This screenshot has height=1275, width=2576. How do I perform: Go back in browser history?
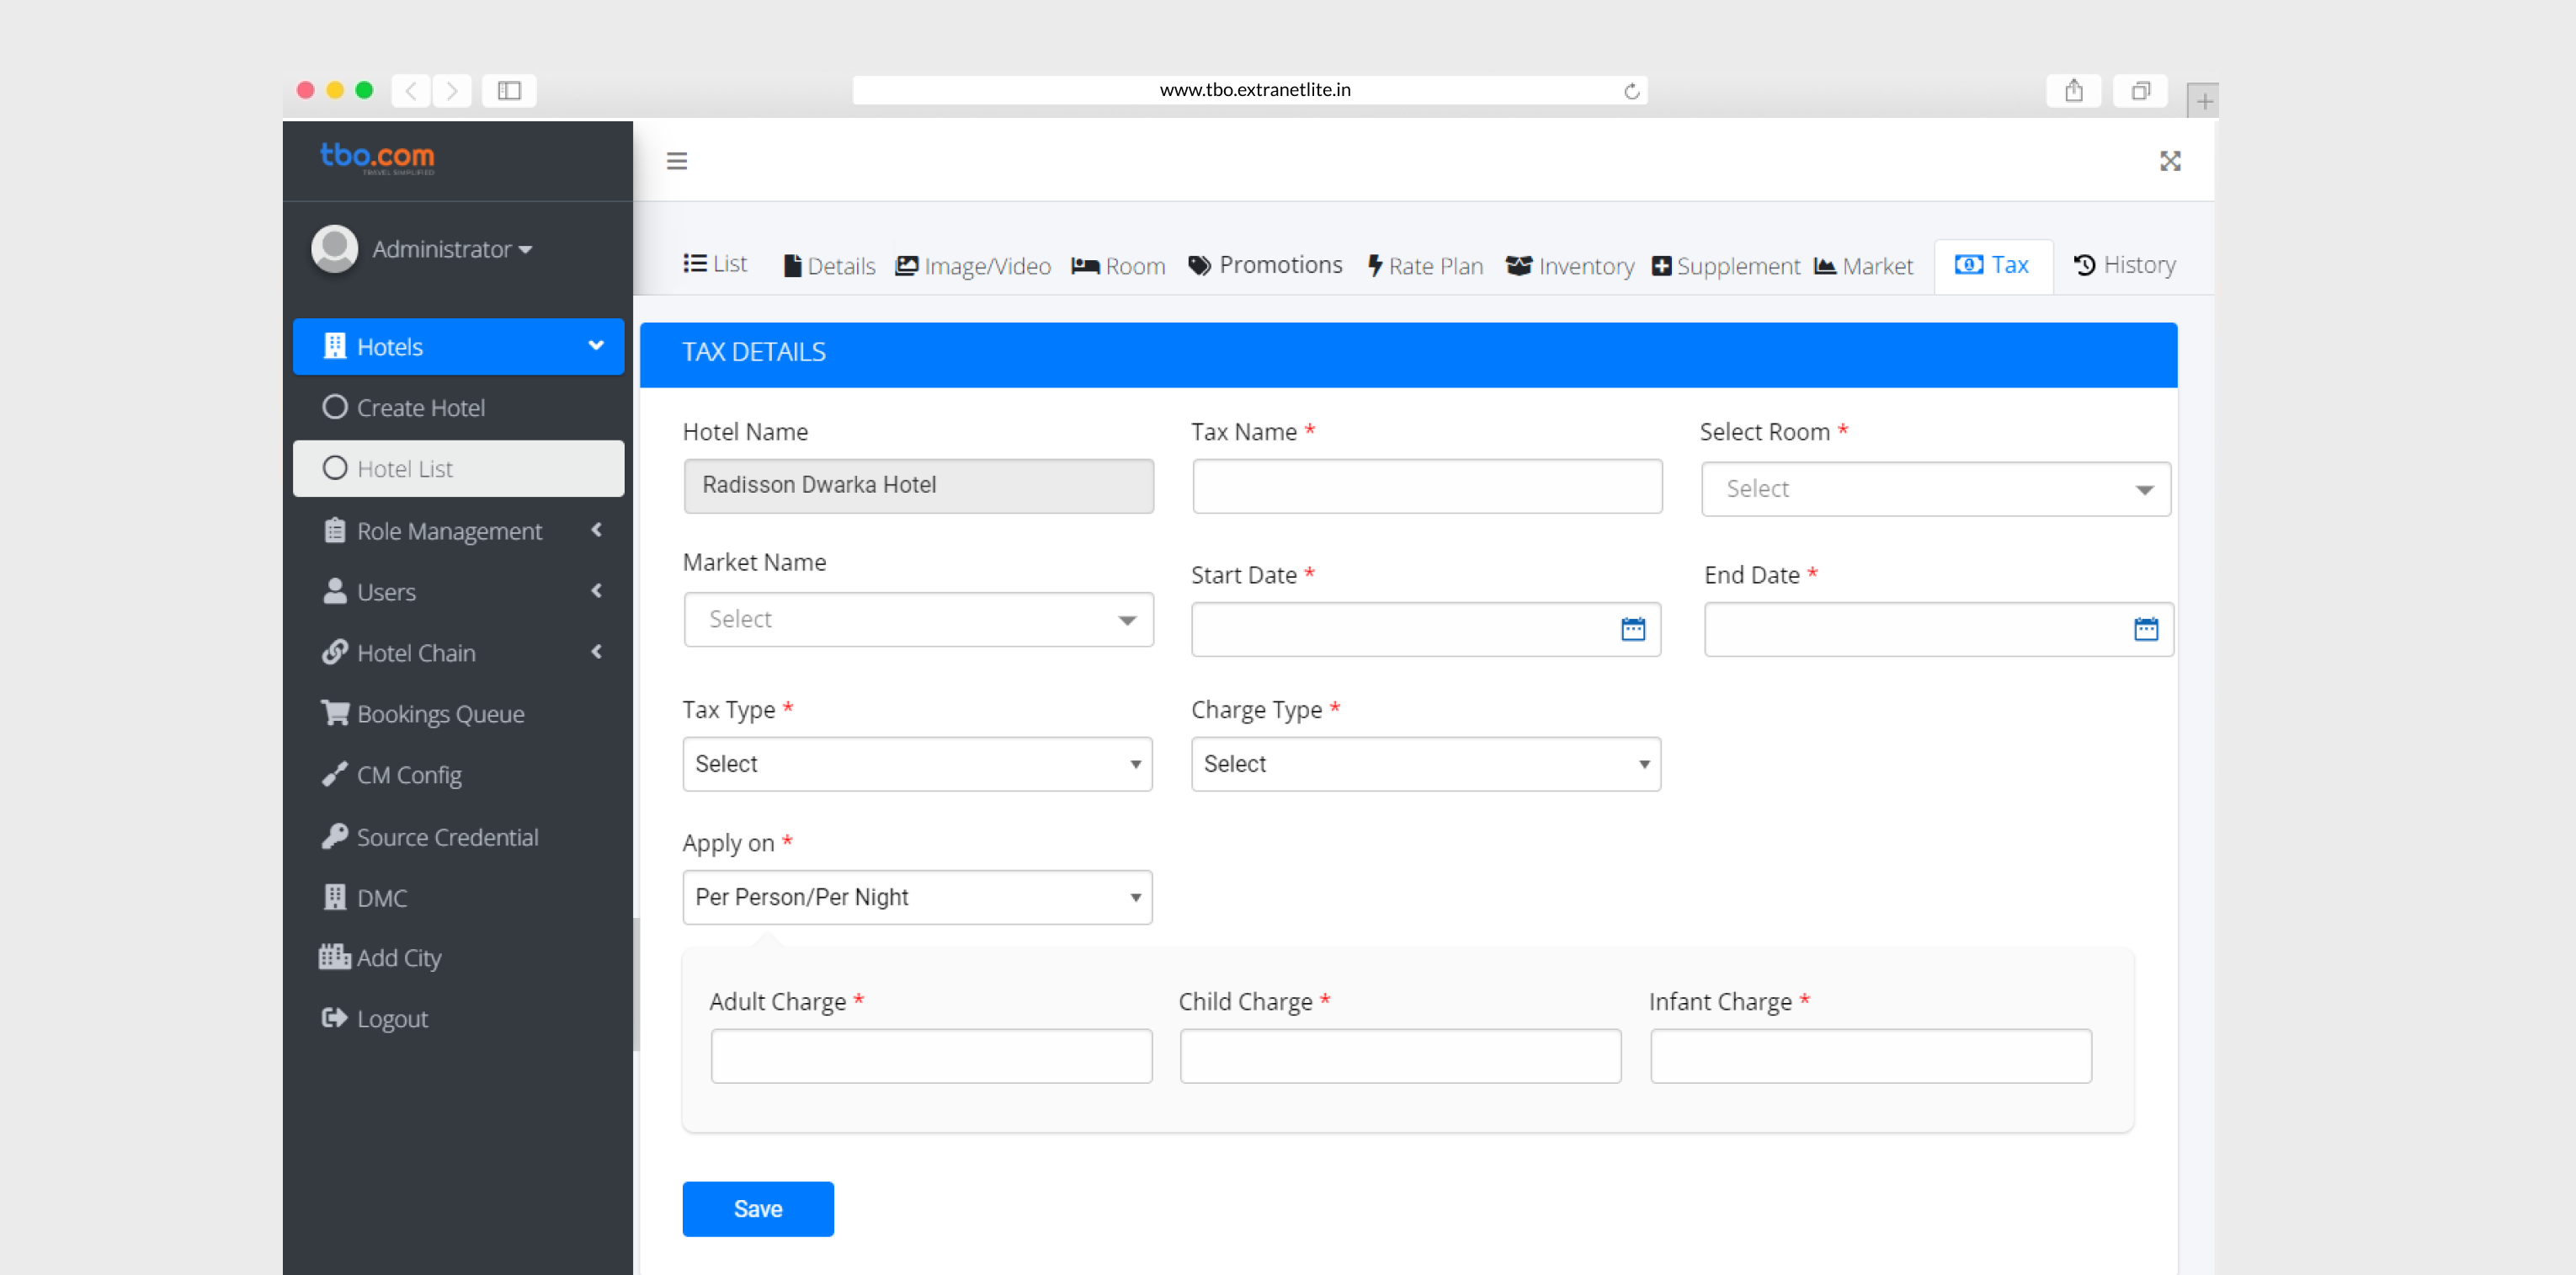(410, 91)
